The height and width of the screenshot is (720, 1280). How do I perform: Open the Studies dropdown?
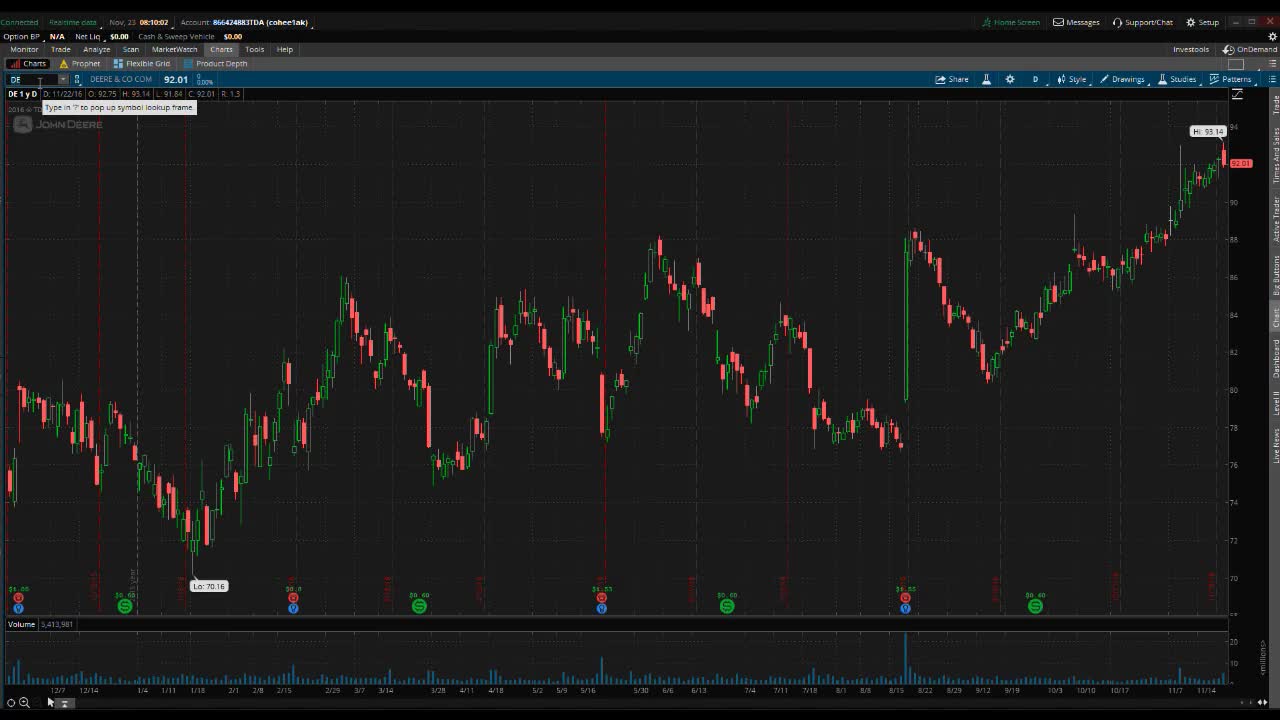(1177, 79)
